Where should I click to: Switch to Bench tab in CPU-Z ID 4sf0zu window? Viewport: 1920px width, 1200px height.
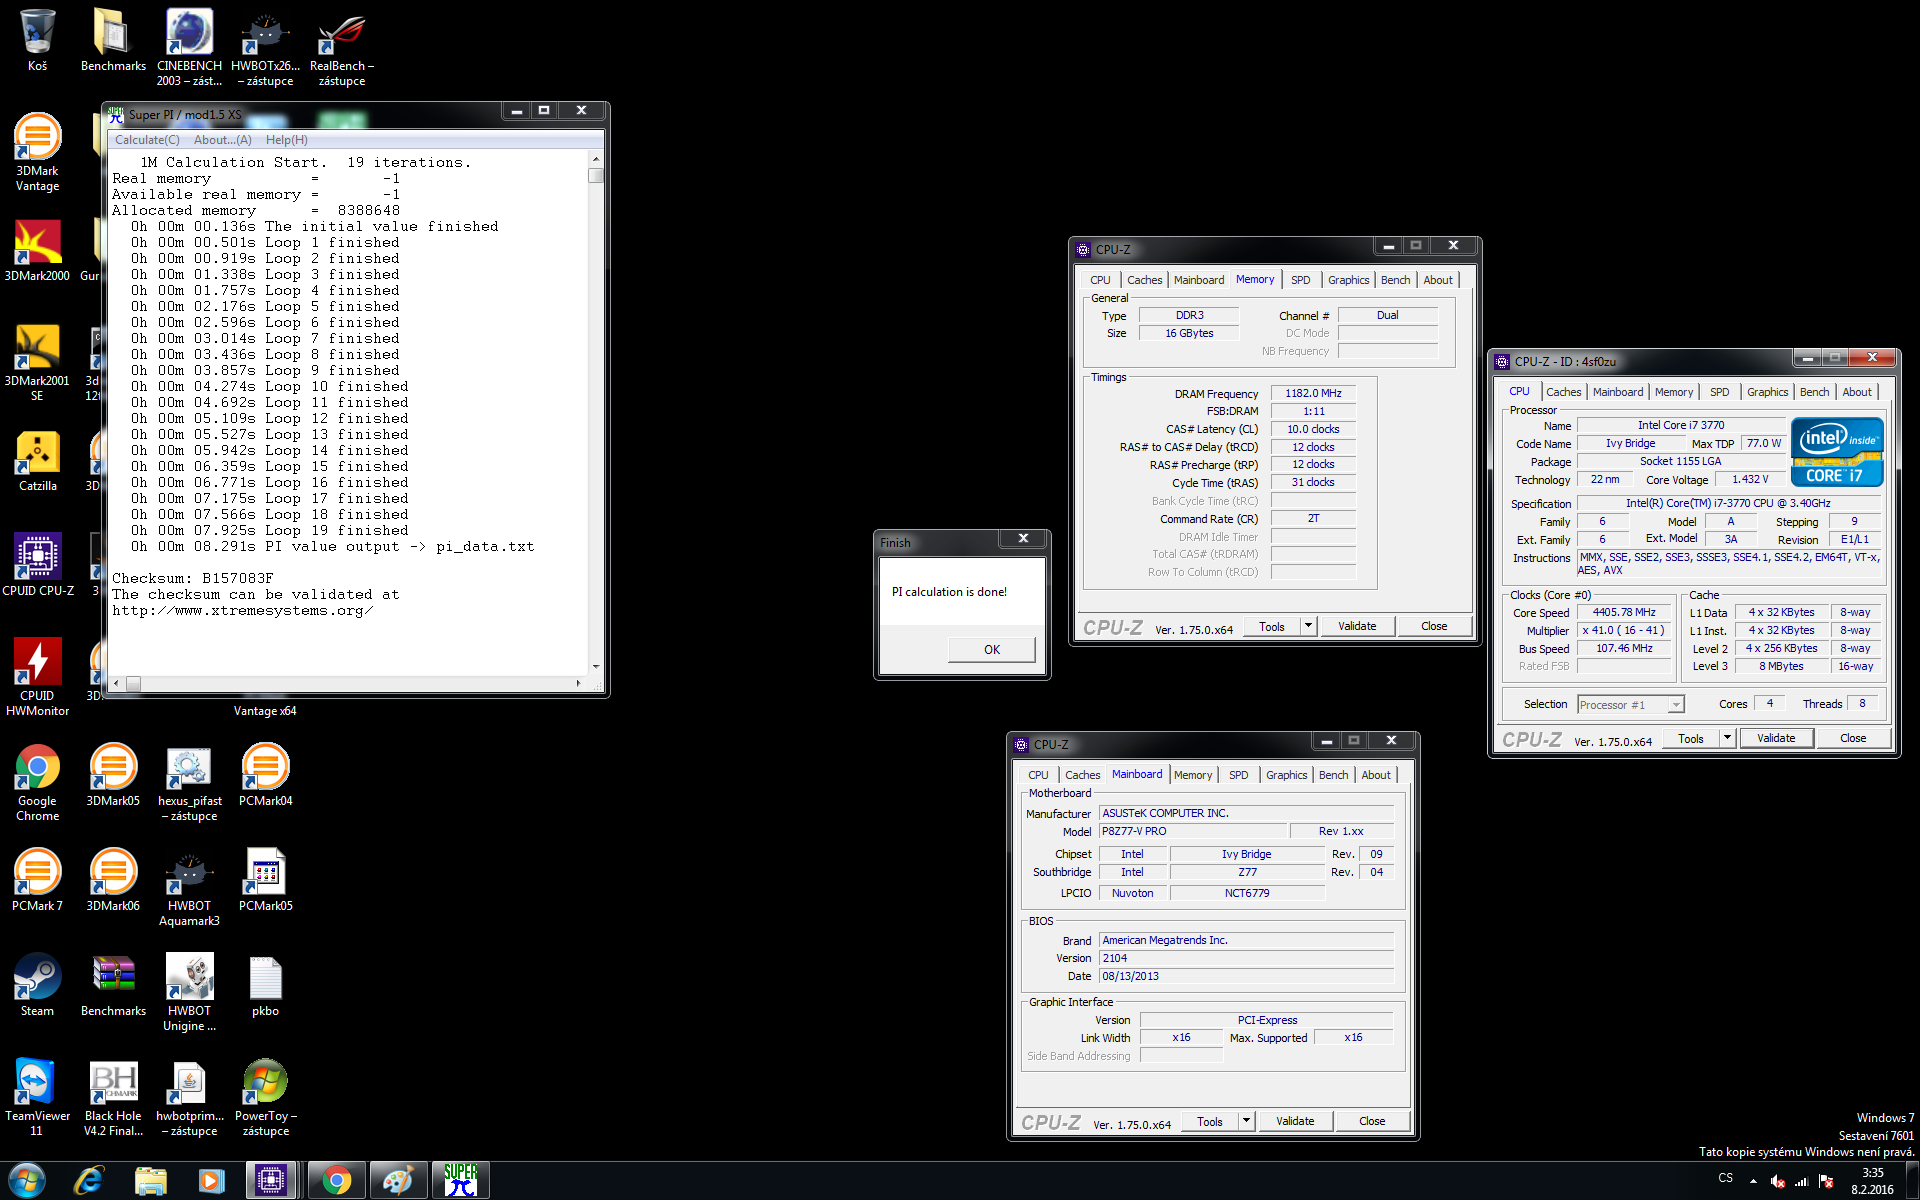(1814, 392)
